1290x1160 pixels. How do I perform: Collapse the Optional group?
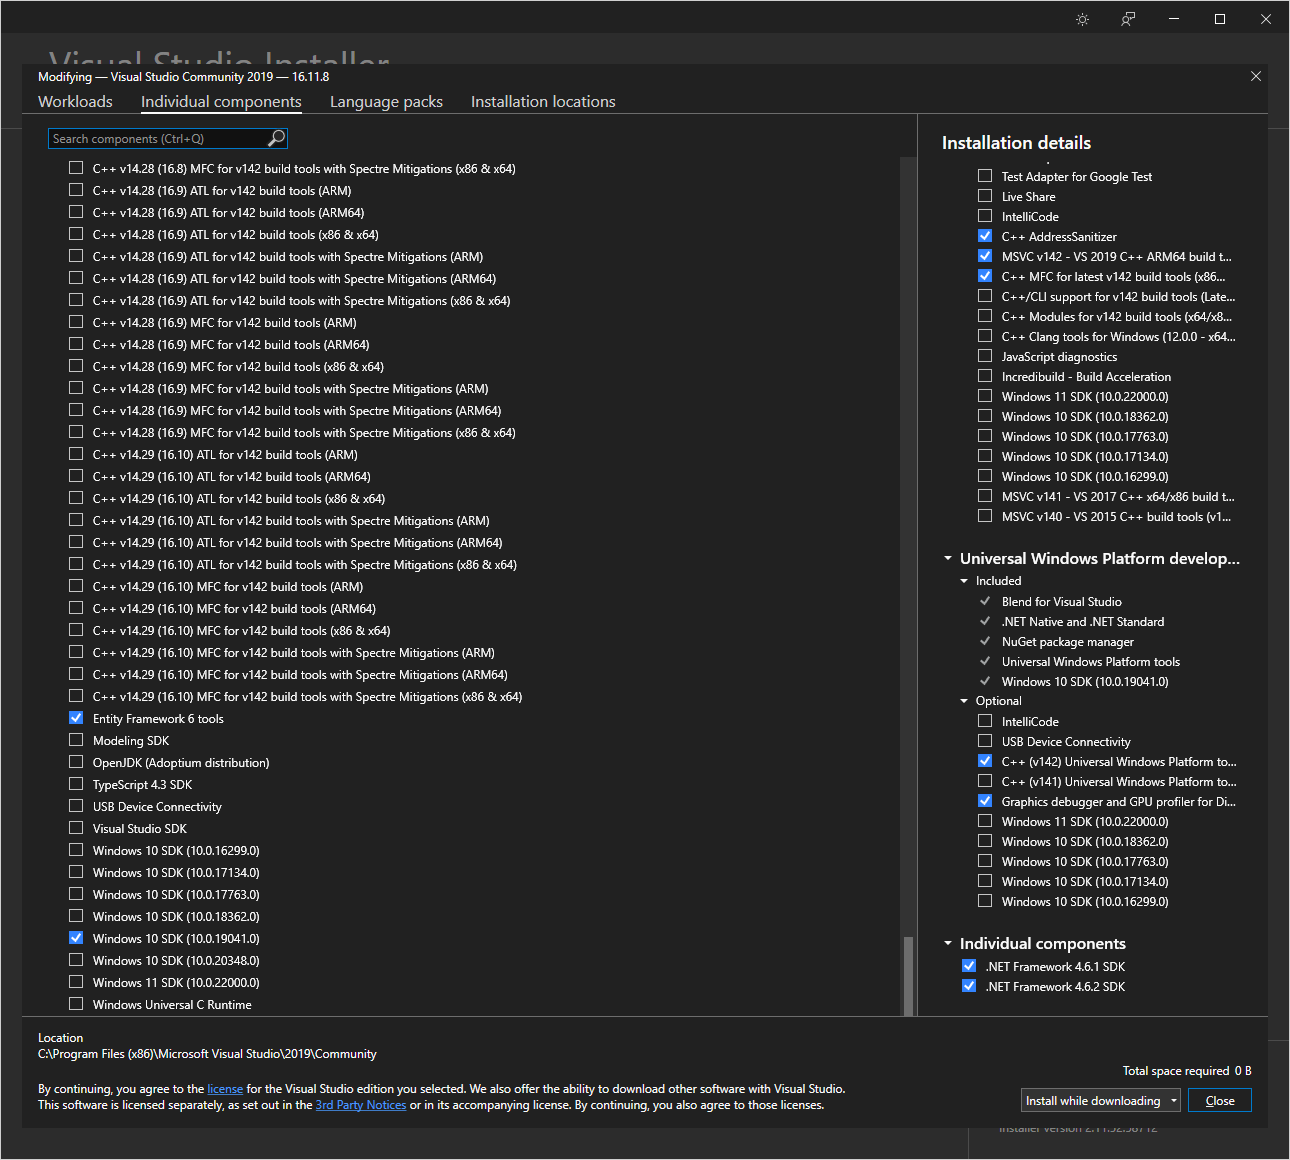pos(964,701)
